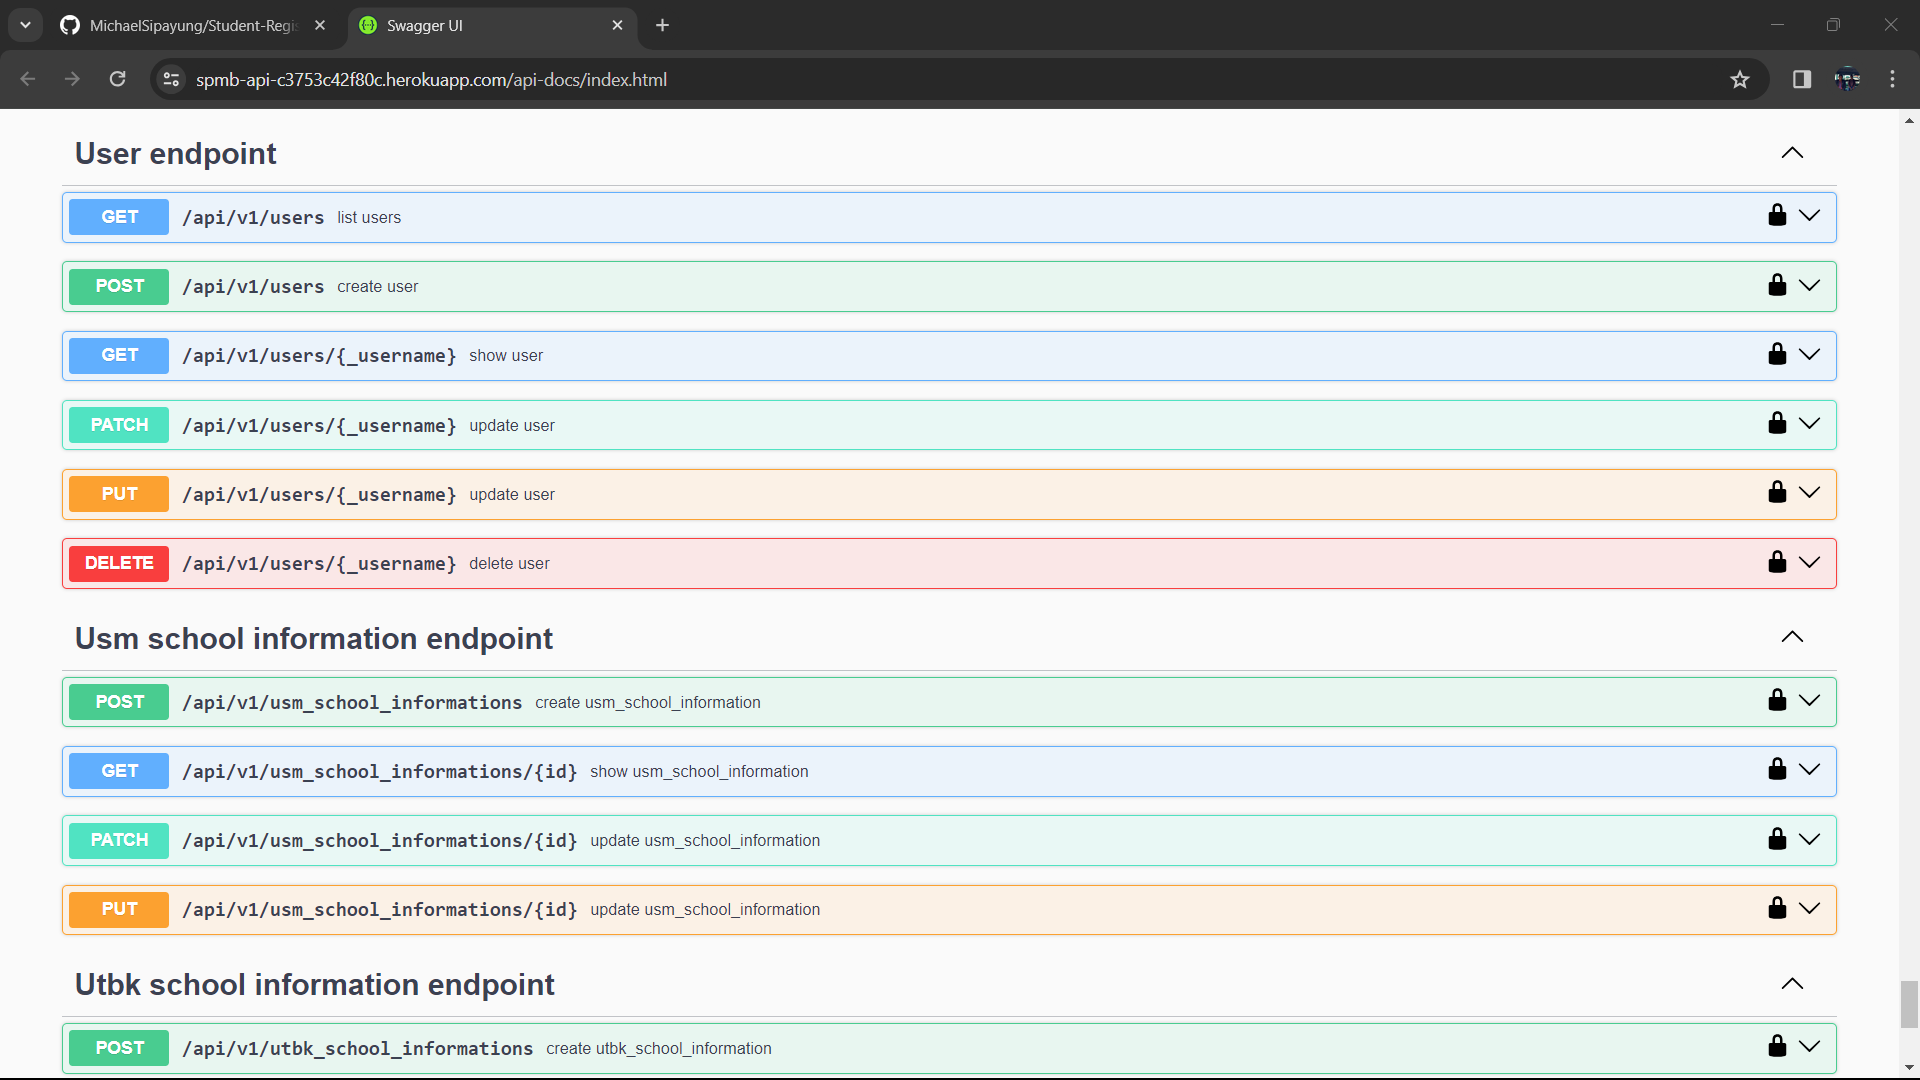The image size is (1920, 1080).
Task: Click lock icon on PUT update user row
Action: pyautogui.click(x=1777, y=492)
